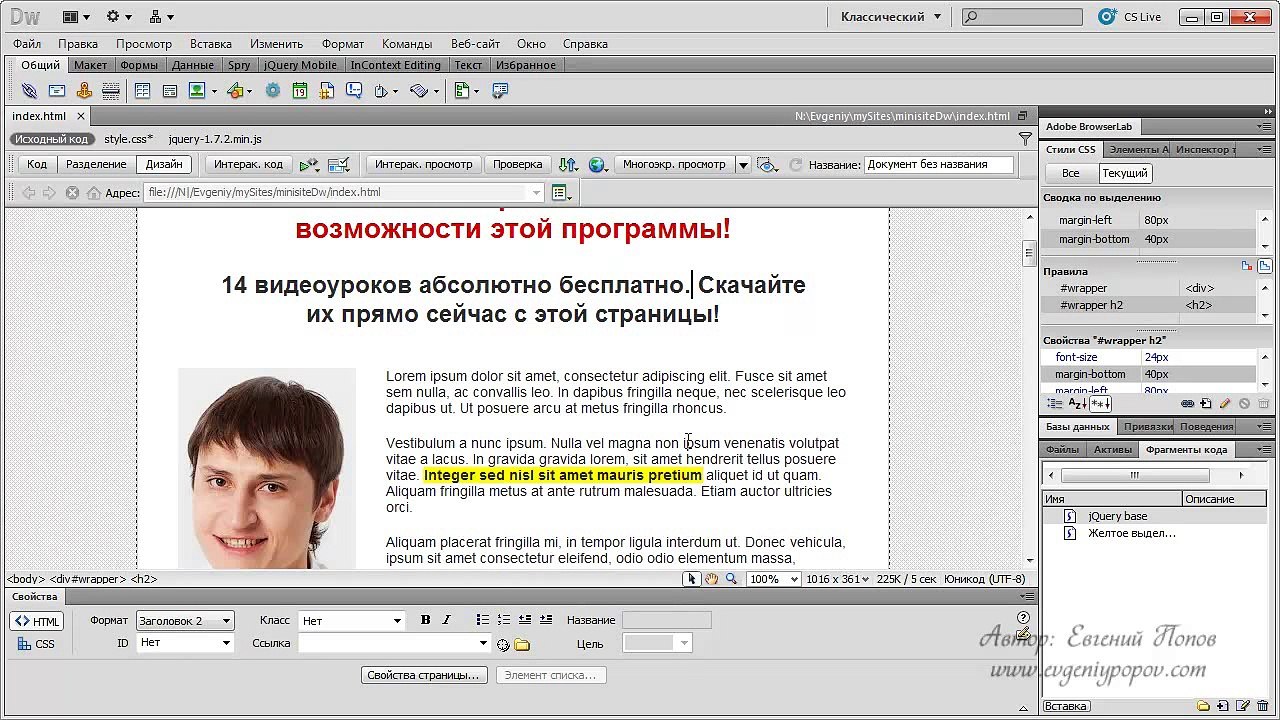Open the style.css* related file
1280x720 pixels.
129,139
